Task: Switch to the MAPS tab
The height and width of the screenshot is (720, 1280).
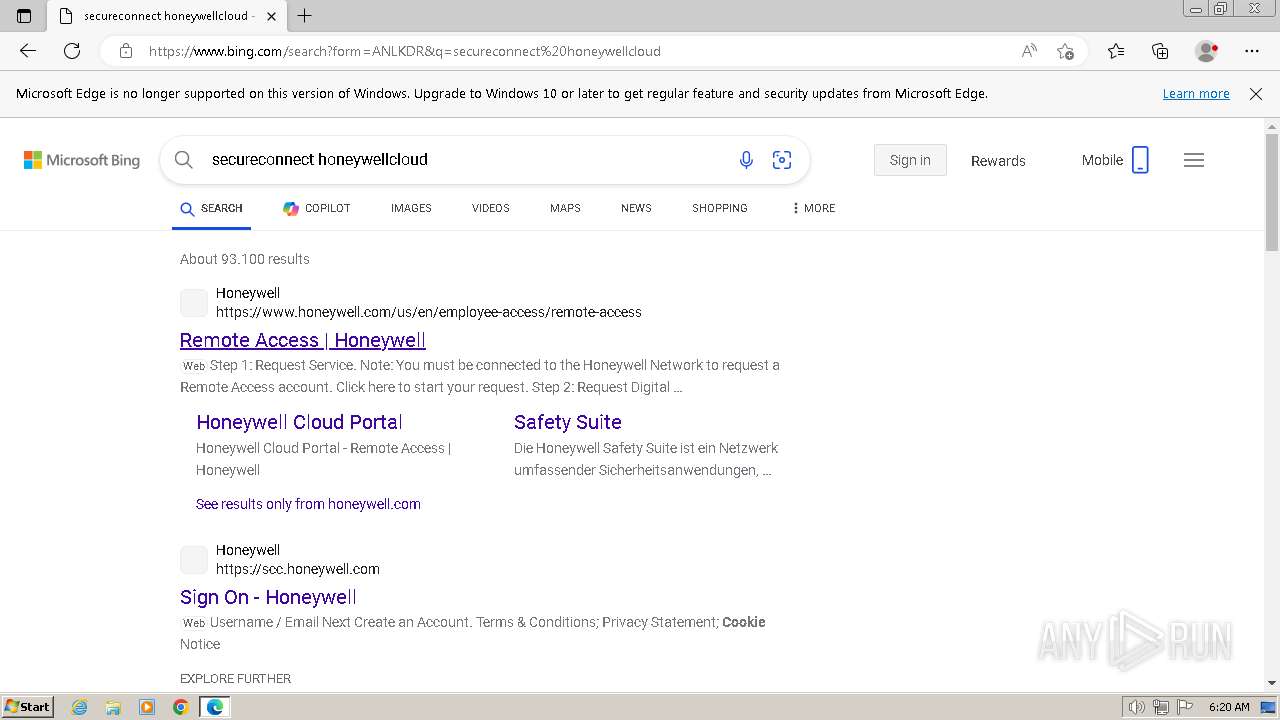Action: pyautogui.click(x=565, y=208)
